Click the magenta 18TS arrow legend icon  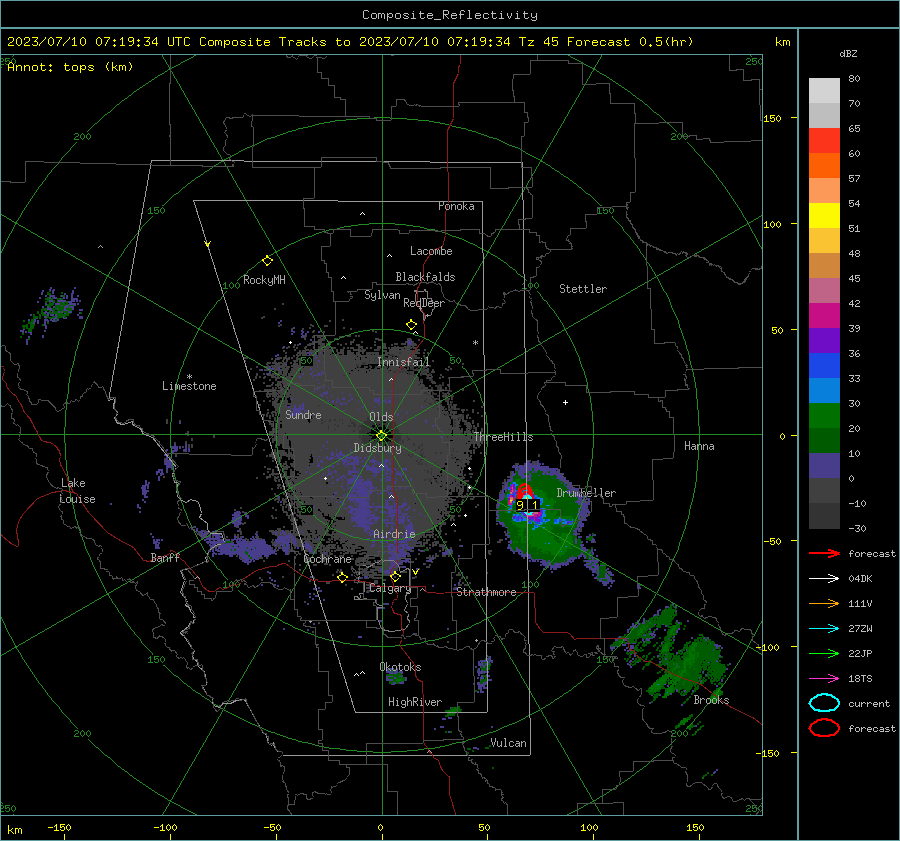click(x=824, y=679)
